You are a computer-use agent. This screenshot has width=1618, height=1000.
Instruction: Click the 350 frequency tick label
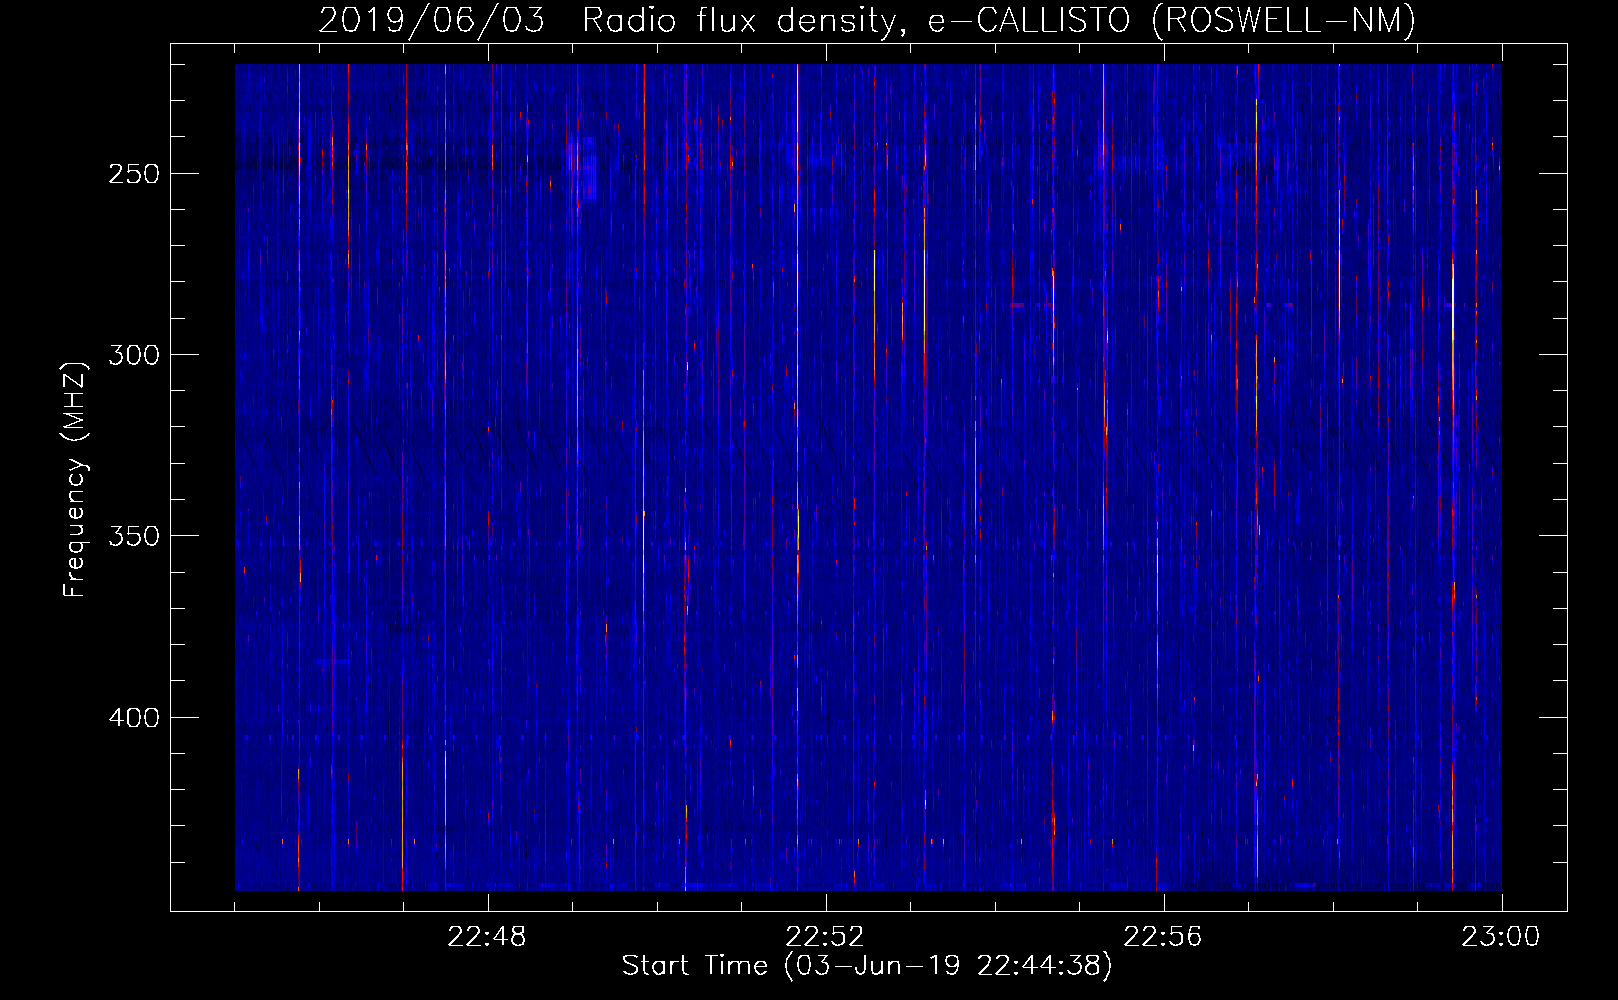coord(134,536)
